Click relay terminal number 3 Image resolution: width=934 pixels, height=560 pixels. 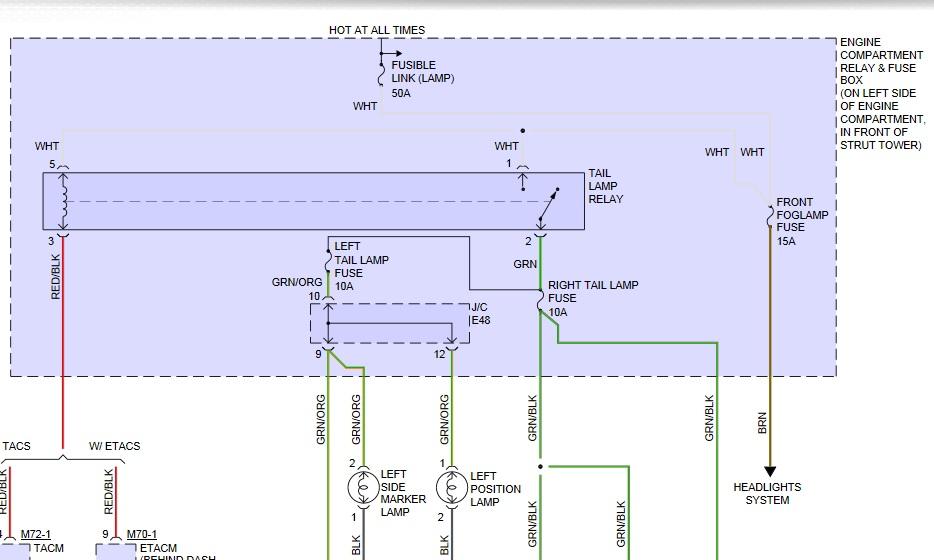coord(51,241)
